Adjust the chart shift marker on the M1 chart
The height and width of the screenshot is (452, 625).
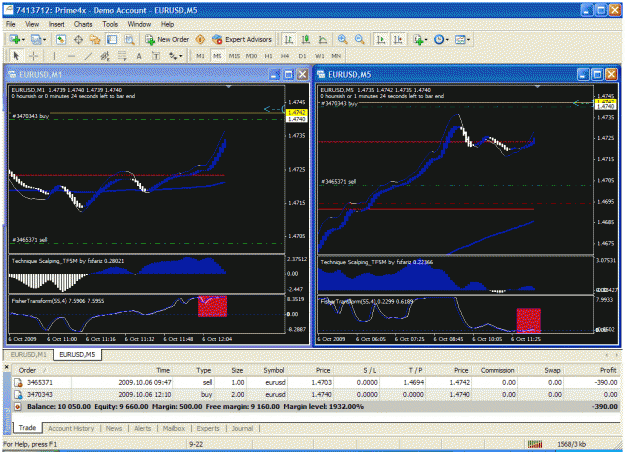(228, 86)
